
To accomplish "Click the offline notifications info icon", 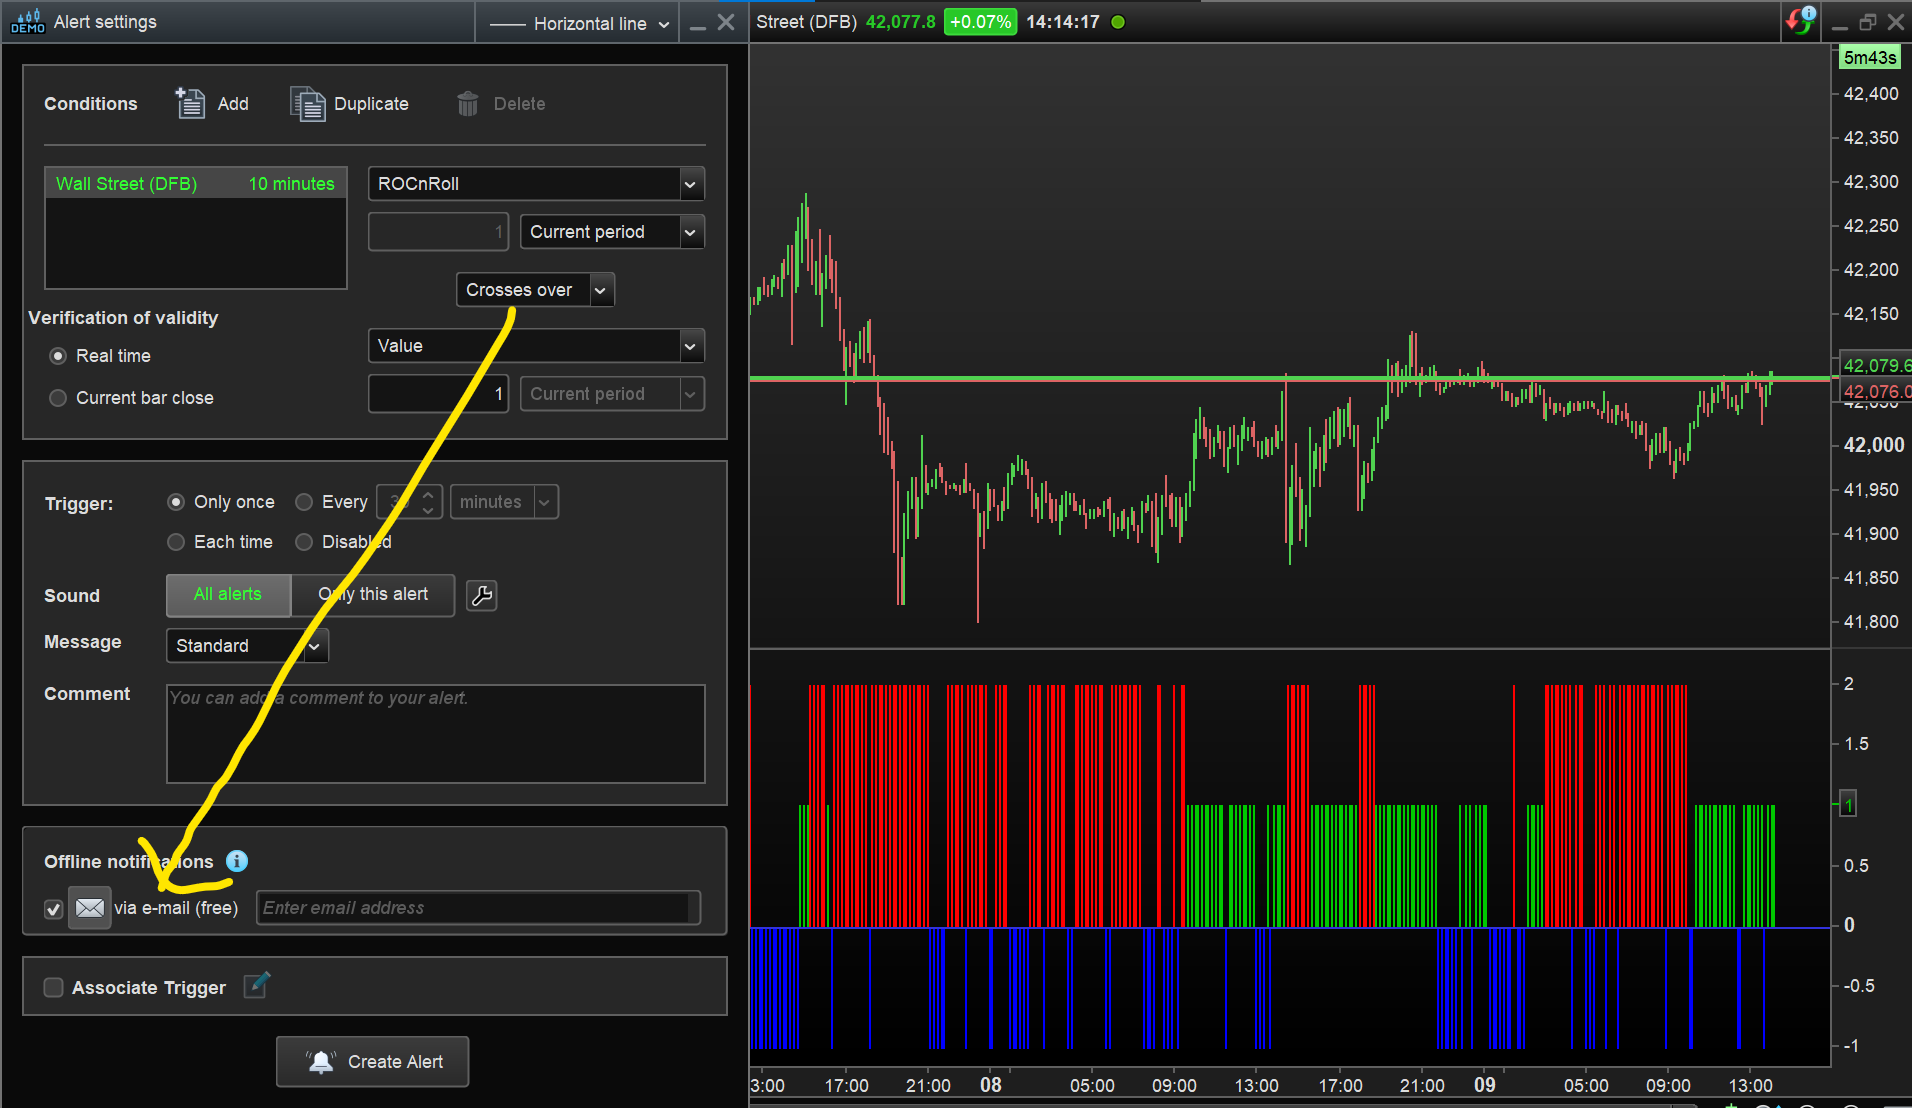I will pos(237,861).
